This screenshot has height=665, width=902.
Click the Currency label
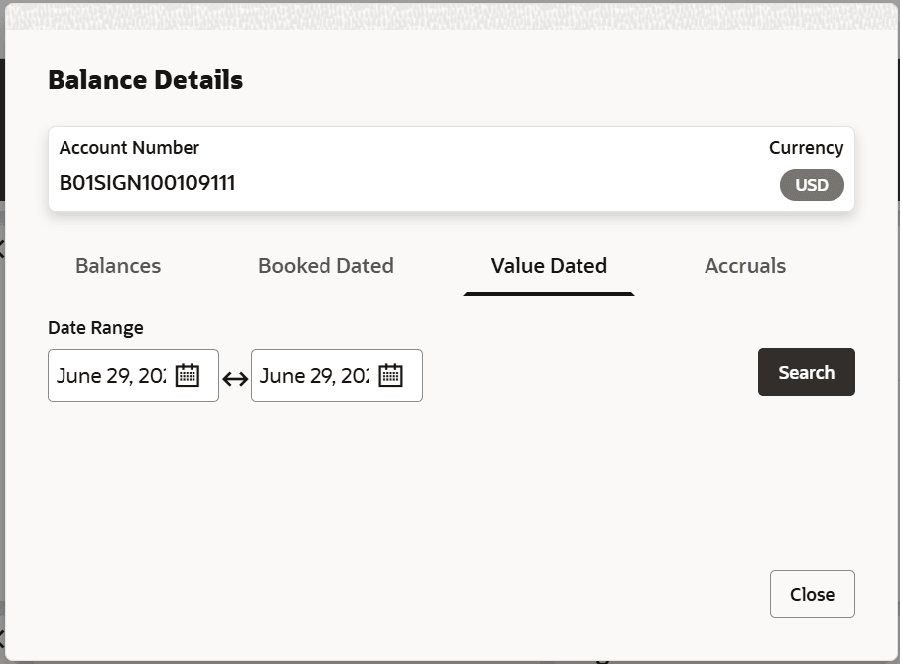[x=806, y=148]
